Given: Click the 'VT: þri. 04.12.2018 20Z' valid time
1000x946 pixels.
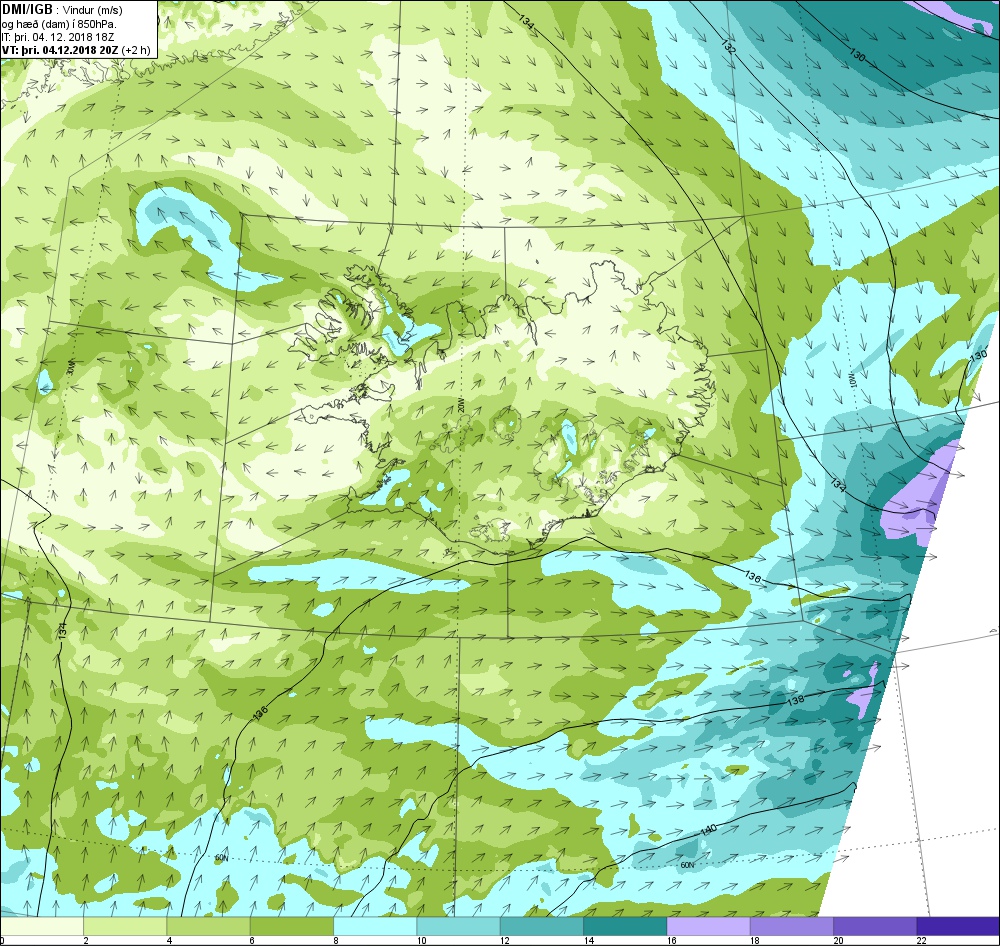Looking at the screenshot, I should pyautogui.click(x=61, y=50).
